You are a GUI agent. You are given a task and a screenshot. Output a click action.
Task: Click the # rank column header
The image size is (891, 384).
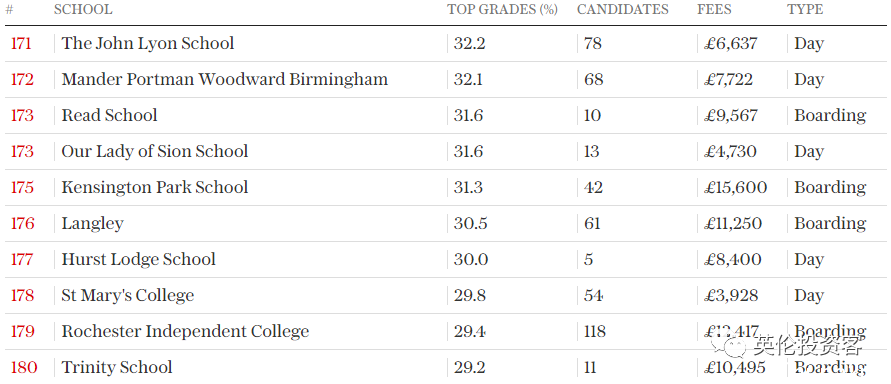coord(10,10)
